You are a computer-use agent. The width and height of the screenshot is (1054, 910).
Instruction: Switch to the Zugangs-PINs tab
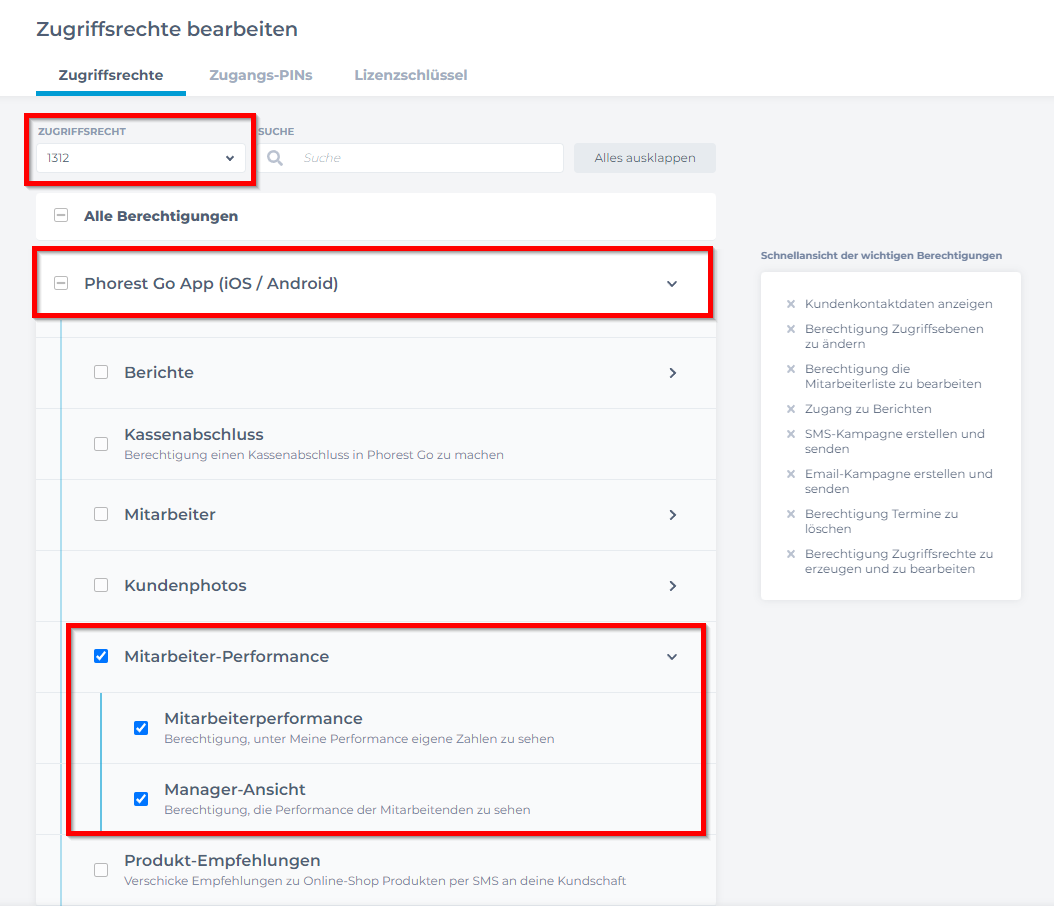[261, 75]
